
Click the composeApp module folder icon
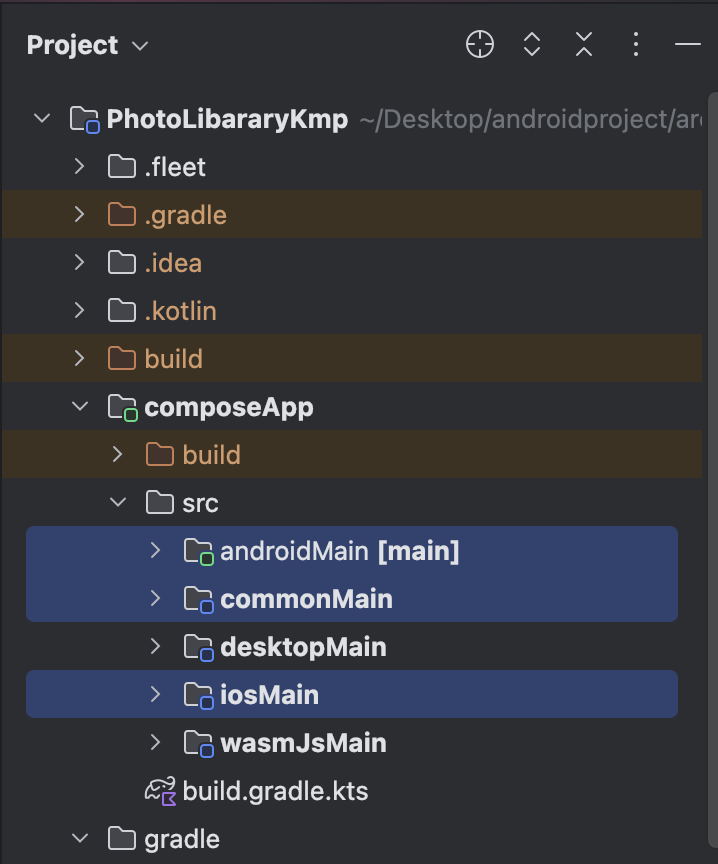click(122, 408)
